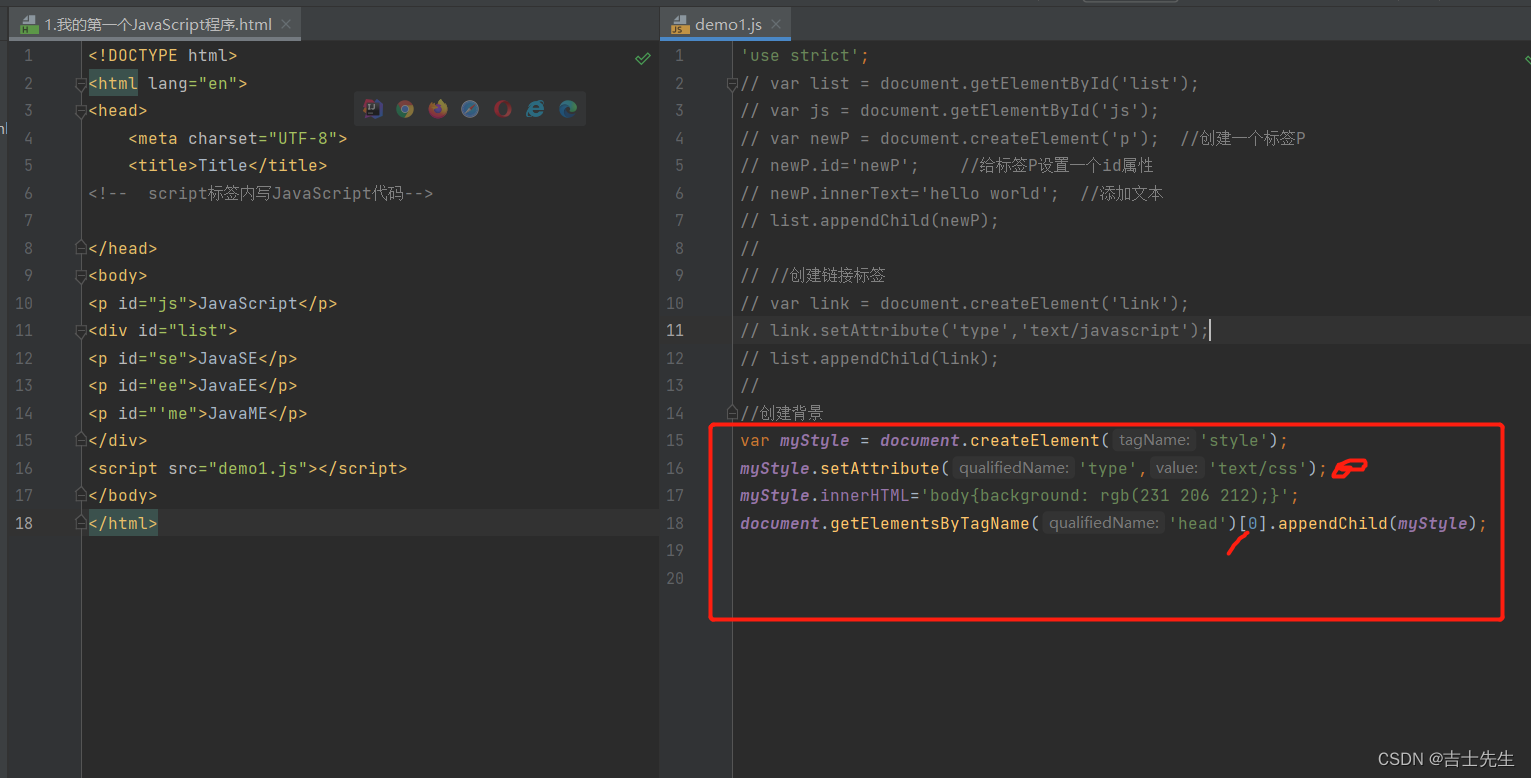Click qualifiedName: hint in setAttribute call
Image resolution: width=1531 pixels, height=778 pixels.
pos(1013,468)
